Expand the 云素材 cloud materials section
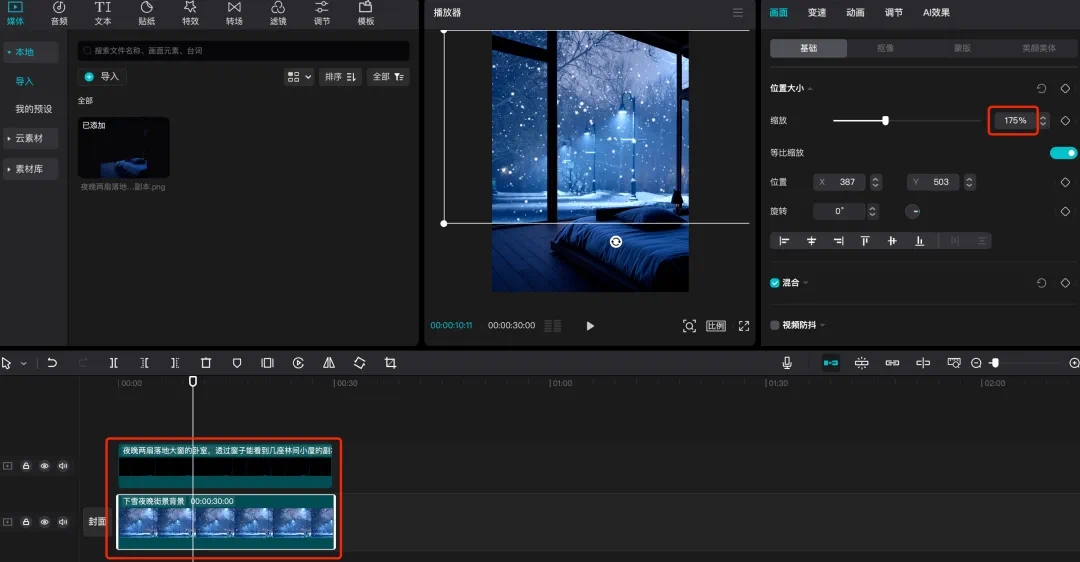The image size is (1080, 562). click(x=30, y=138)
